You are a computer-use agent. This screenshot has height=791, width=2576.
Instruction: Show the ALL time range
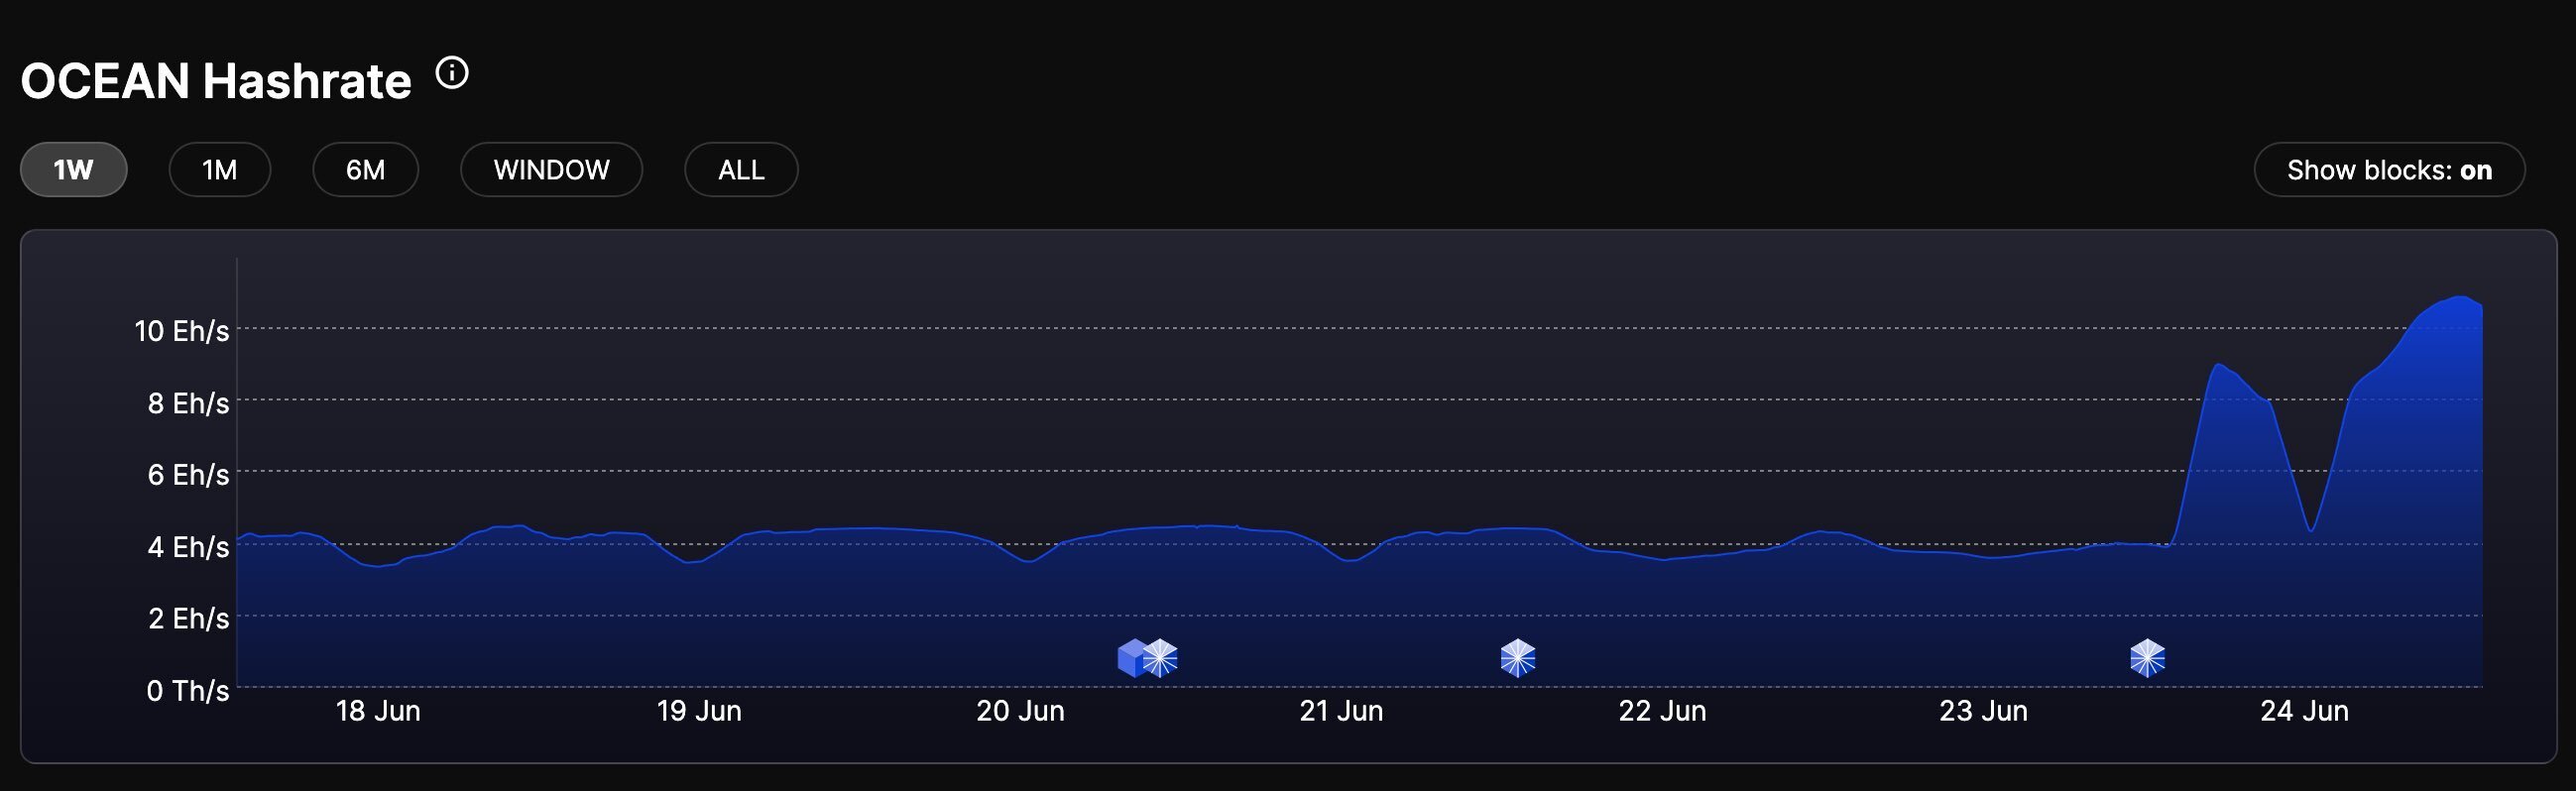tap(741, 170)
